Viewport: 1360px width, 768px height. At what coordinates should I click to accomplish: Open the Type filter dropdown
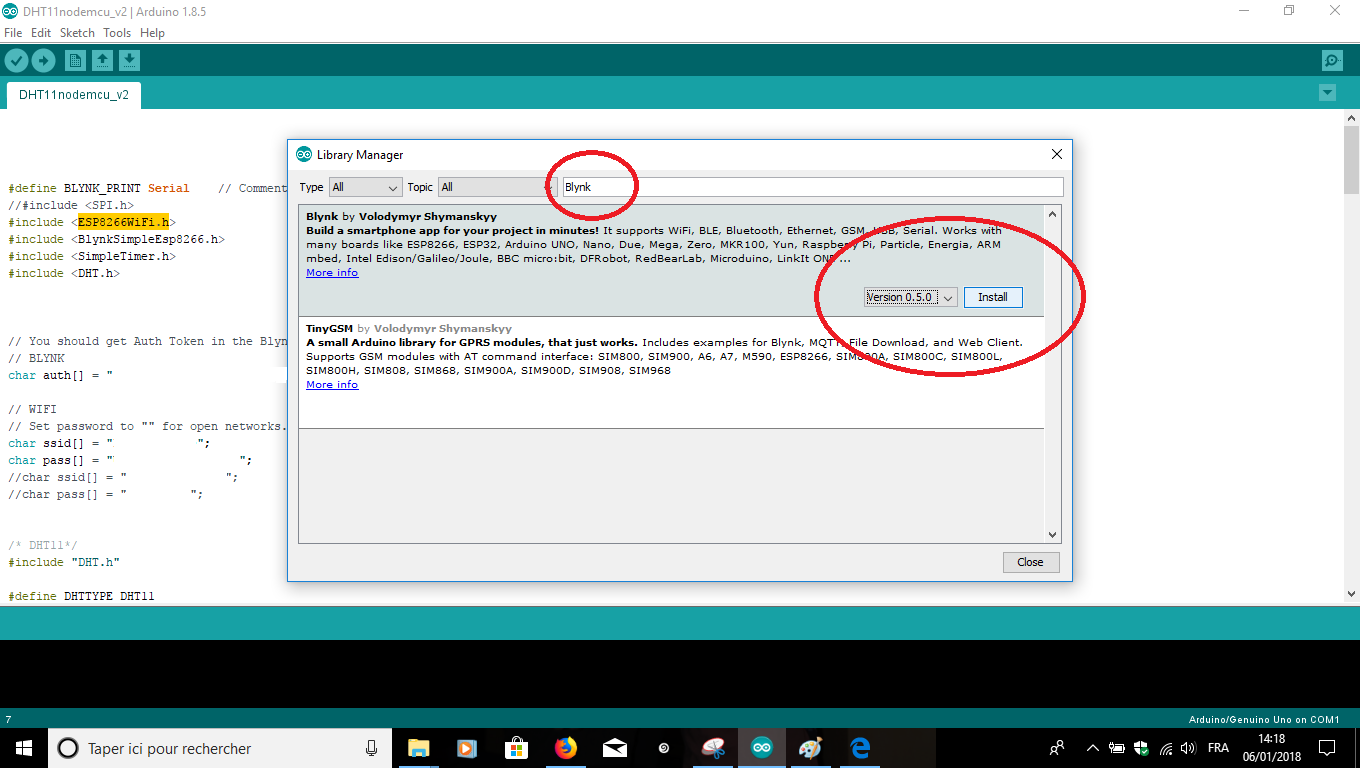click(x=365, y=187)
